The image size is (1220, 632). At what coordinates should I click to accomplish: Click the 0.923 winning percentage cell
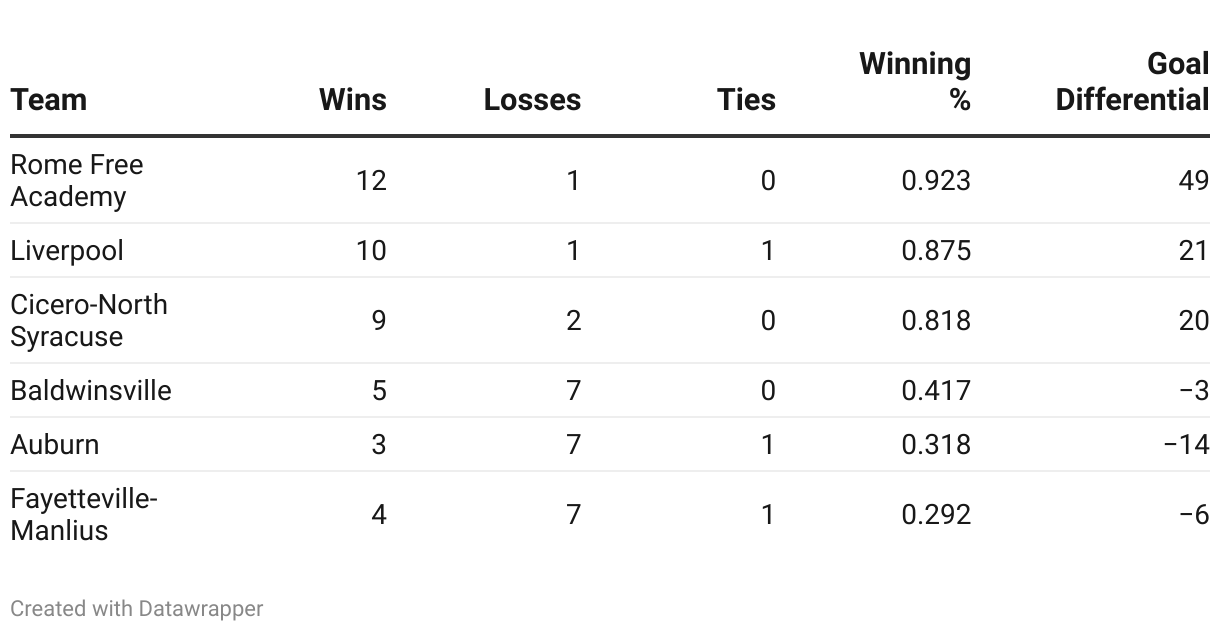936,181
